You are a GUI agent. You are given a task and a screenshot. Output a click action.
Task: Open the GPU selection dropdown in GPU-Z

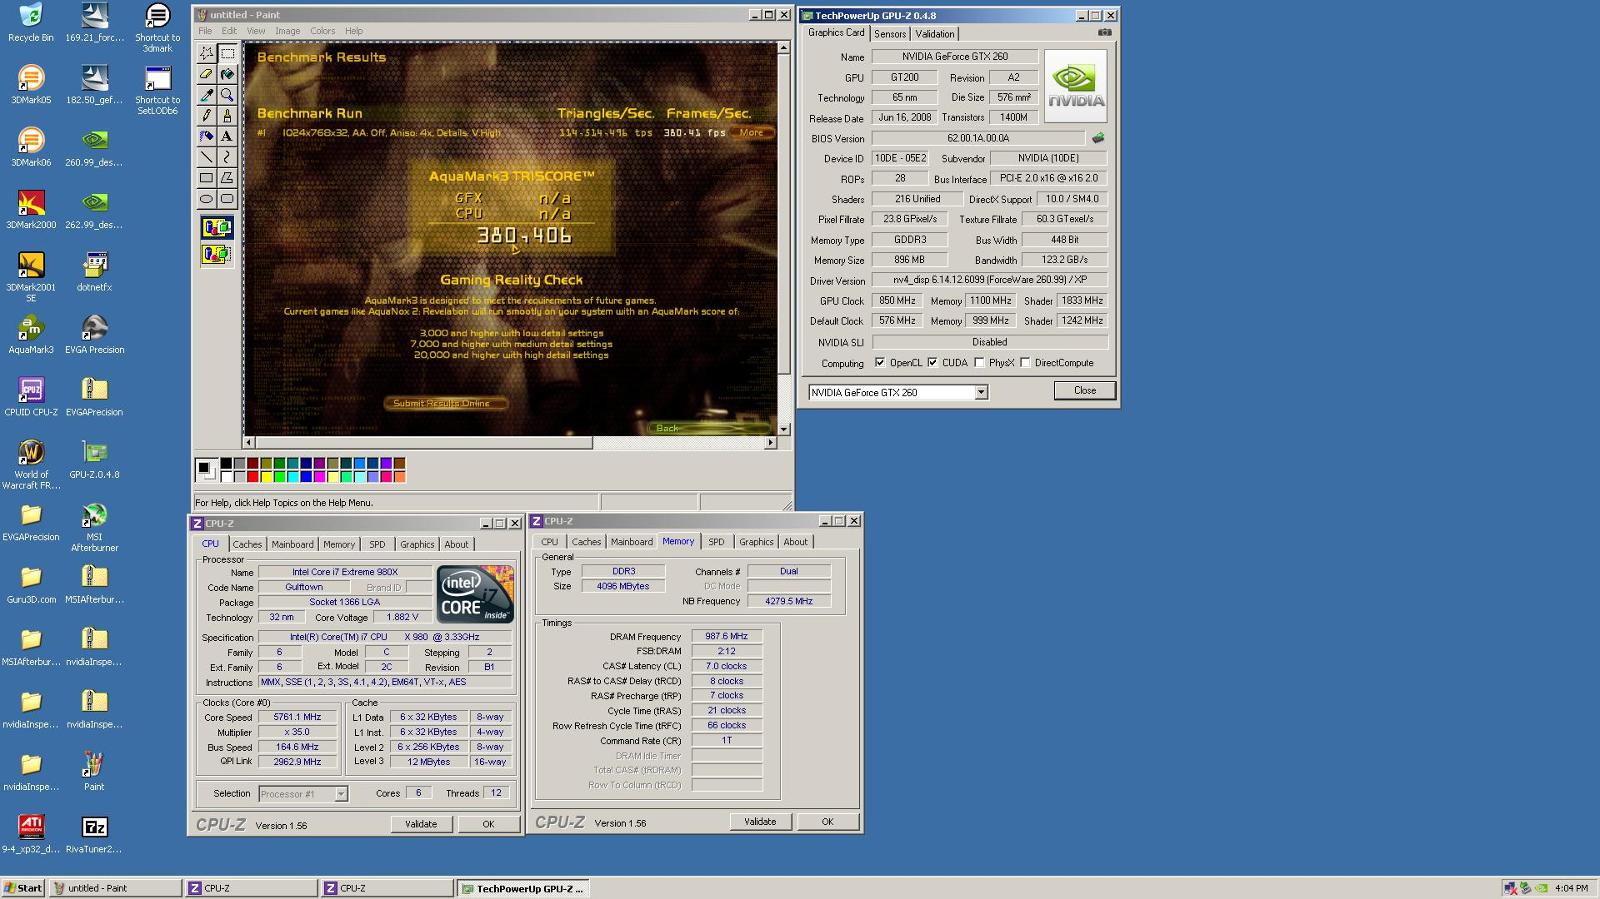(x=981, y=392)
